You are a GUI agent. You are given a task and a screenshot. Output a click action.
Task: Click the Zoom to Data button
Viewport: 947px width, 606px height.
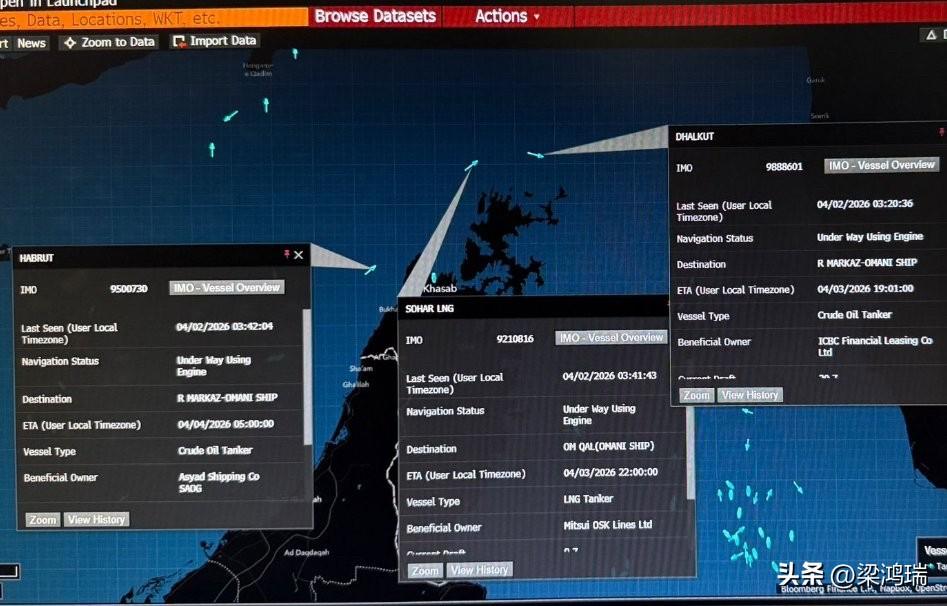(x=111, y=42)
